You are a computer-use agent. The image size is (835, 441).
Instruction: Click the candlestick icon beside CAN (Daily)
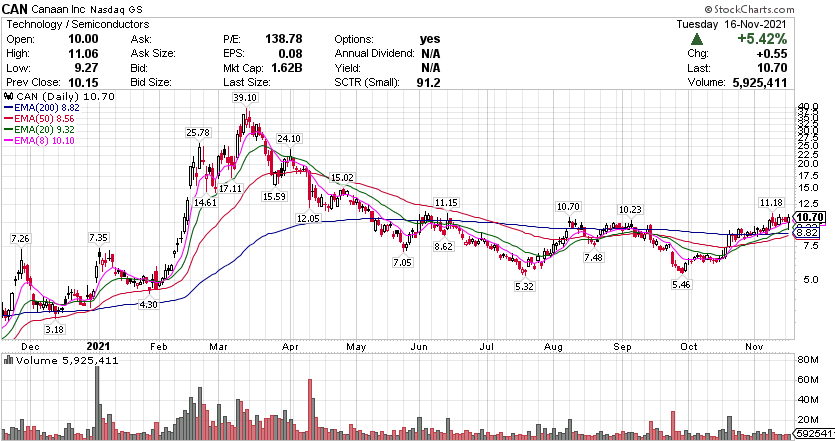coord(9,96)
